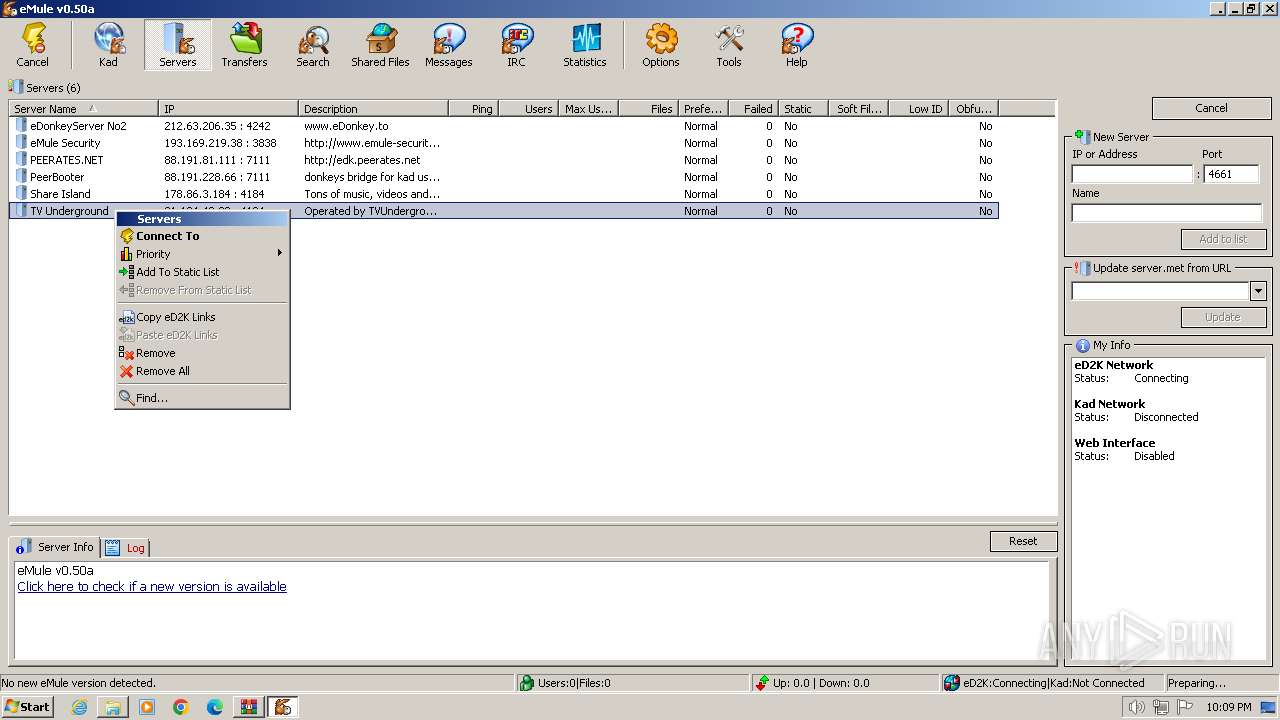Open the Statistics toolbar icon

click(585, 45)
